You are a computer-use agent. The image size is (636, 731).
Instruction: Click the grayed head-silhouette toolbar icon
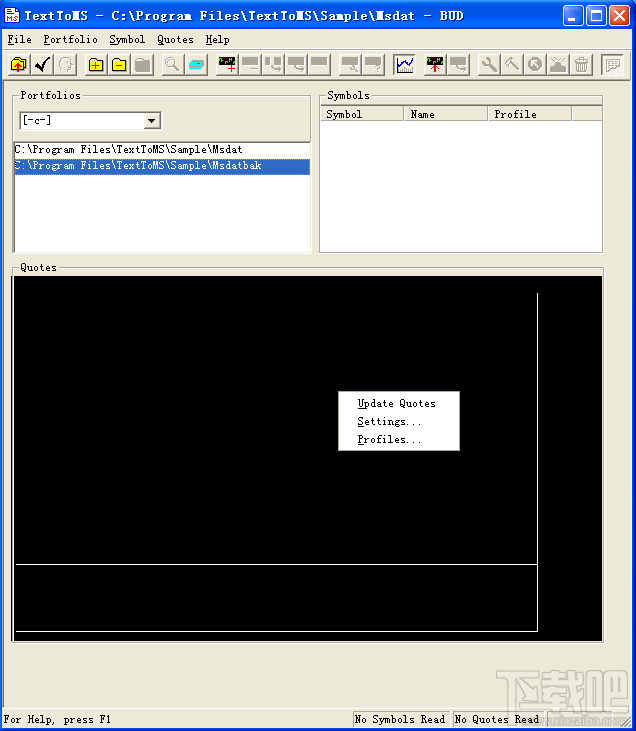coord(65,65)
